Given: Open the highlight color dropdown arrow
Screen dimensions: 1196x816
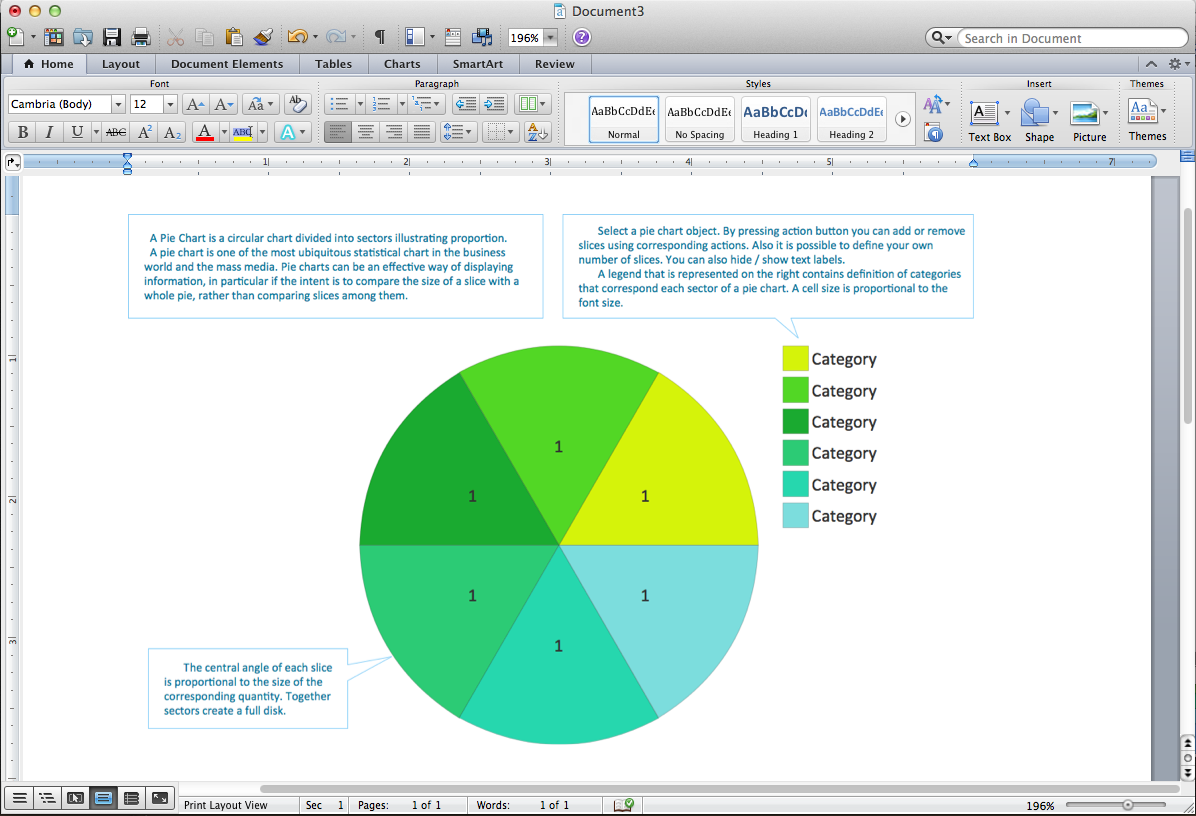Looking at the screenshot, I should [261, 131].
